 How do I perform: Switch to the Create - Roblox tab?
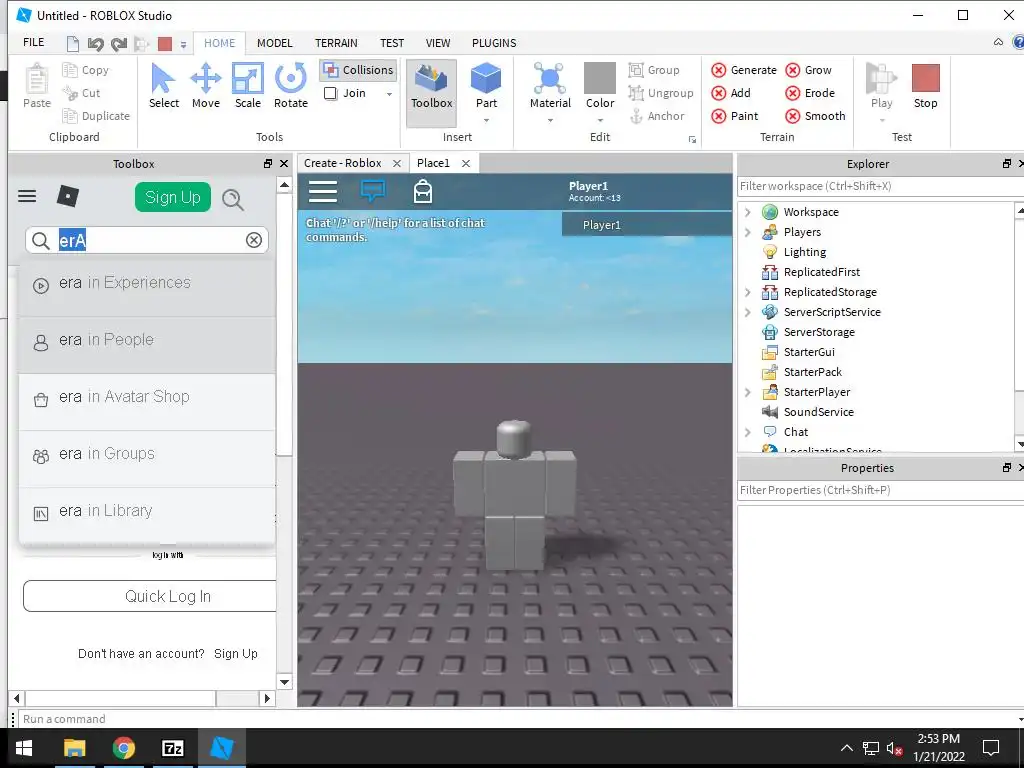343,163
